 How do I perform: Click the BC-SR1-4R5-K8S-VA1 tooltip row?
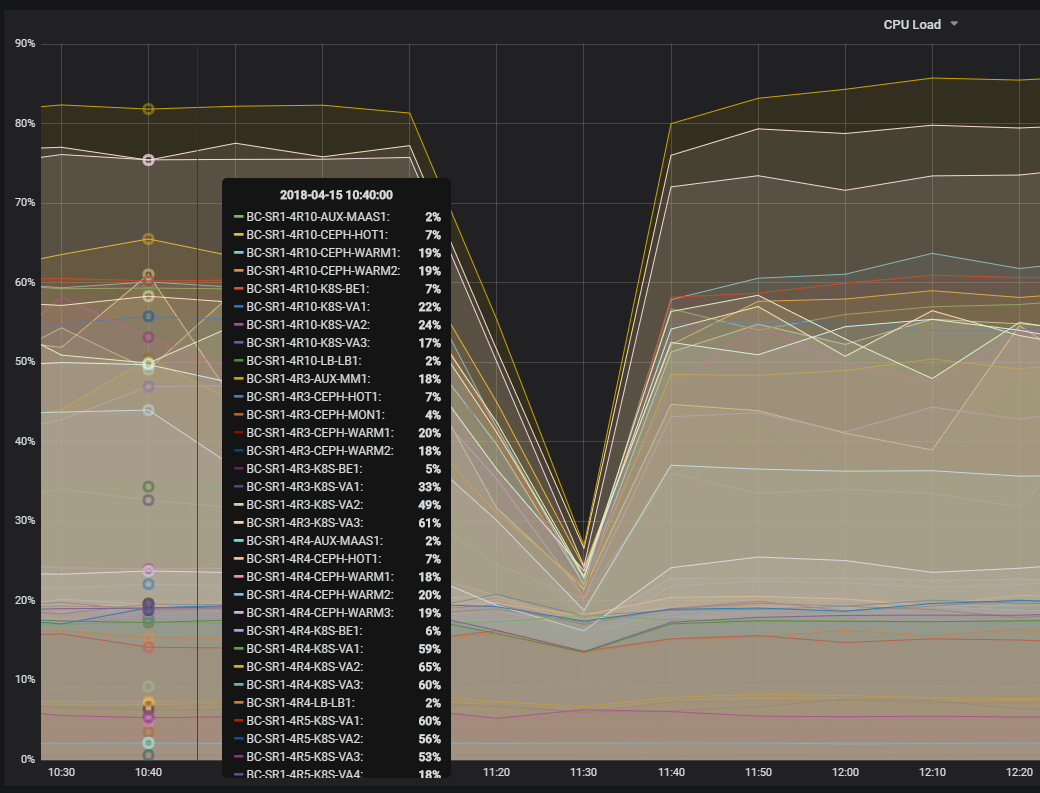click(337, 721)
